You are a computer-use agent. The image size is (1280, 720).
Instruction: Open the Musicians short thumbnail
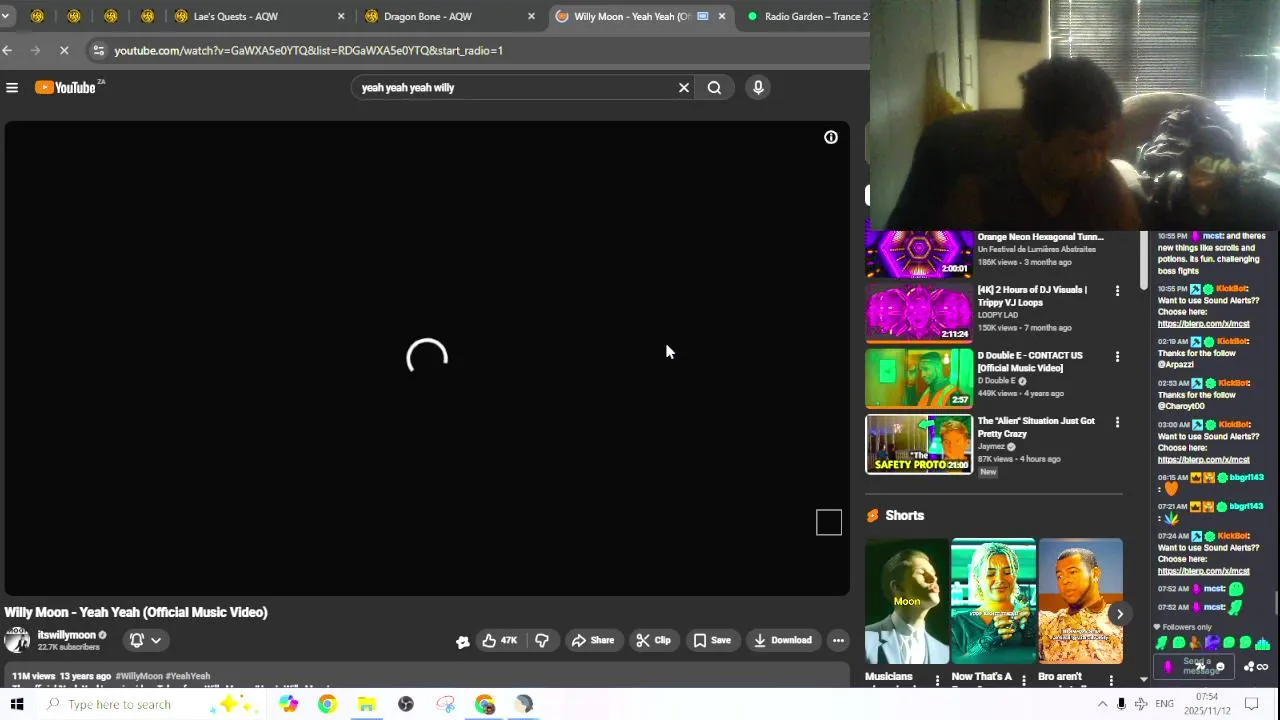coord(907,601)
